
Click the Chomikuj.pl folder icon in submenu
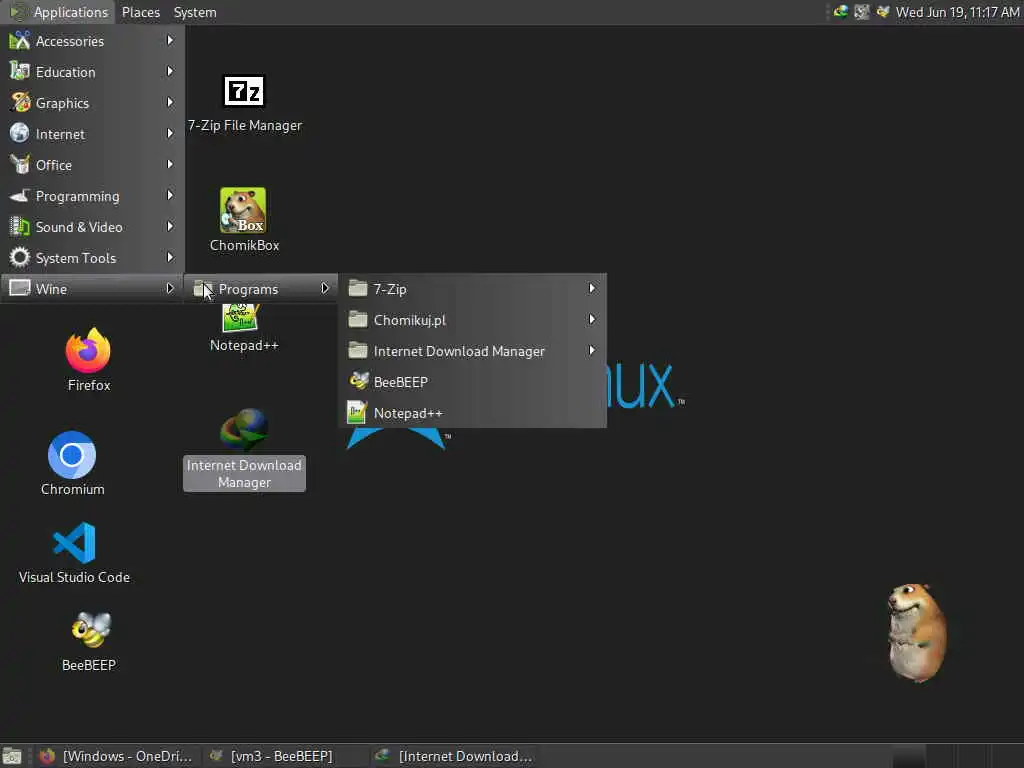point(358,319)
